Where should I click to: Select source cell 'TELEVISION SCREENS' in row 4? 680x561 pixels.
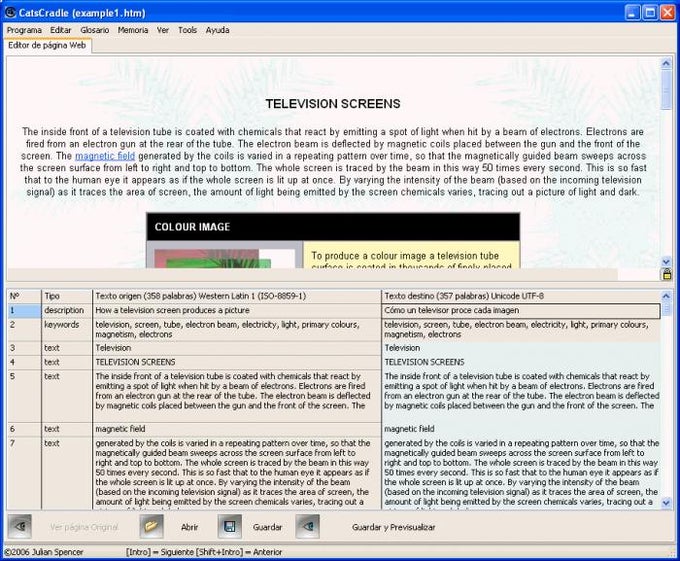237,362
